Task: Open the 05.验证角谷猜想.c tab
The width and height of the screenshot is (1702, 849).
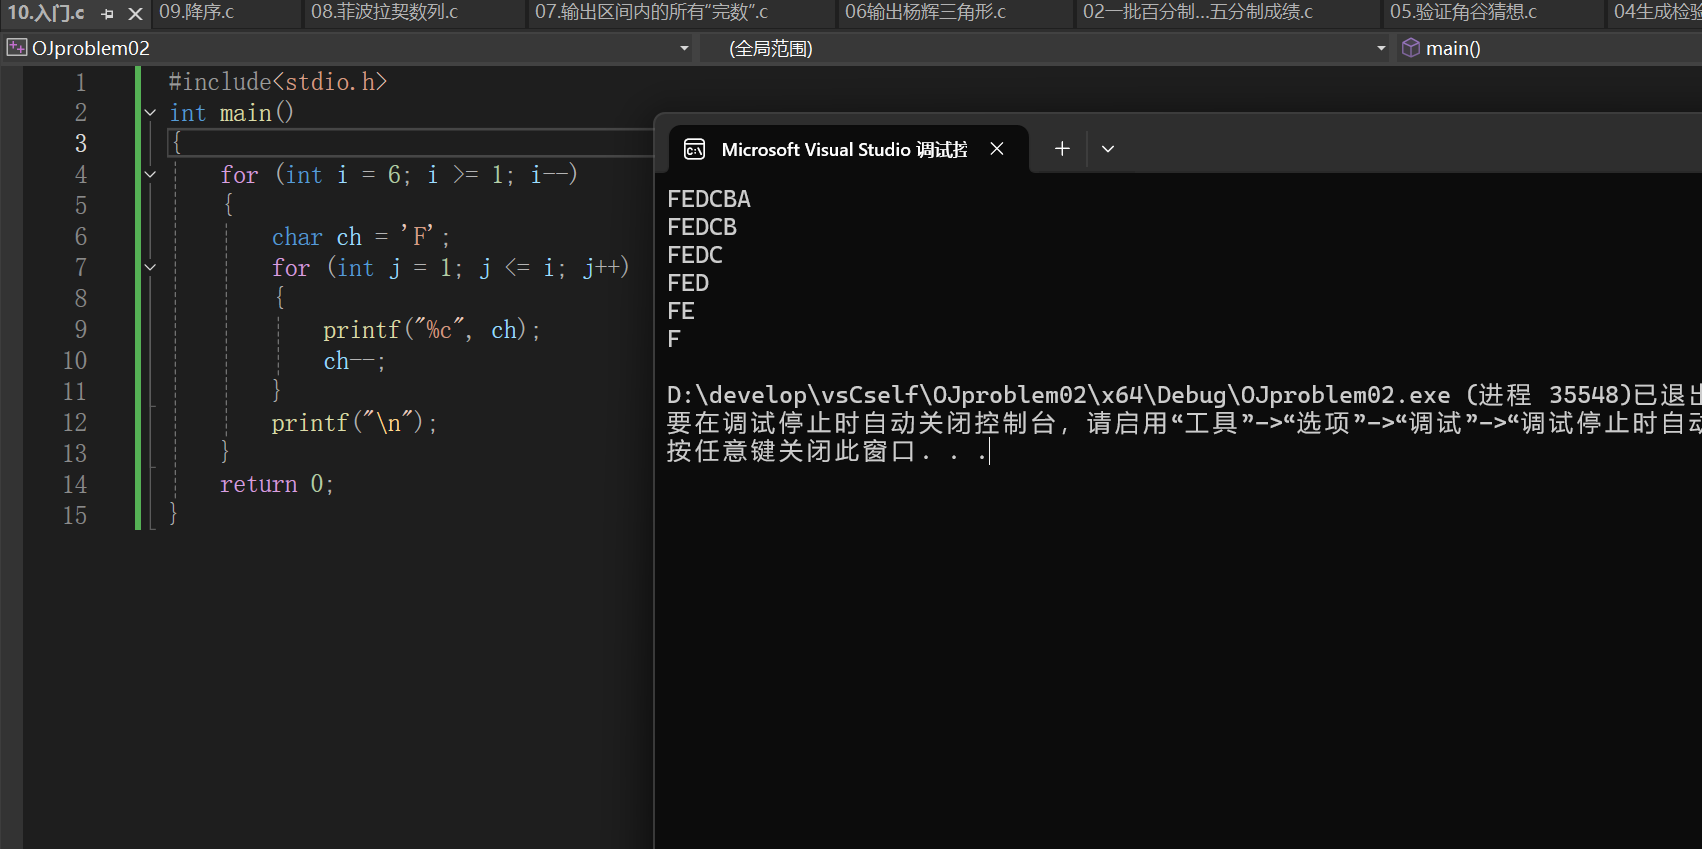Action: coord(1463,12)
